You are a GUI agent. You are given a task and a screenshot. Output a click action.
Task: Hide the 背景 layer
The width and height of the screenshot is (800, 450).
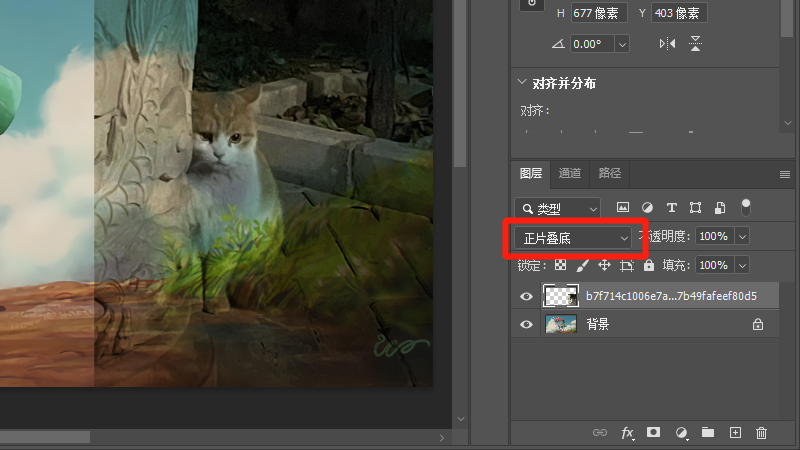coord(527,324)
